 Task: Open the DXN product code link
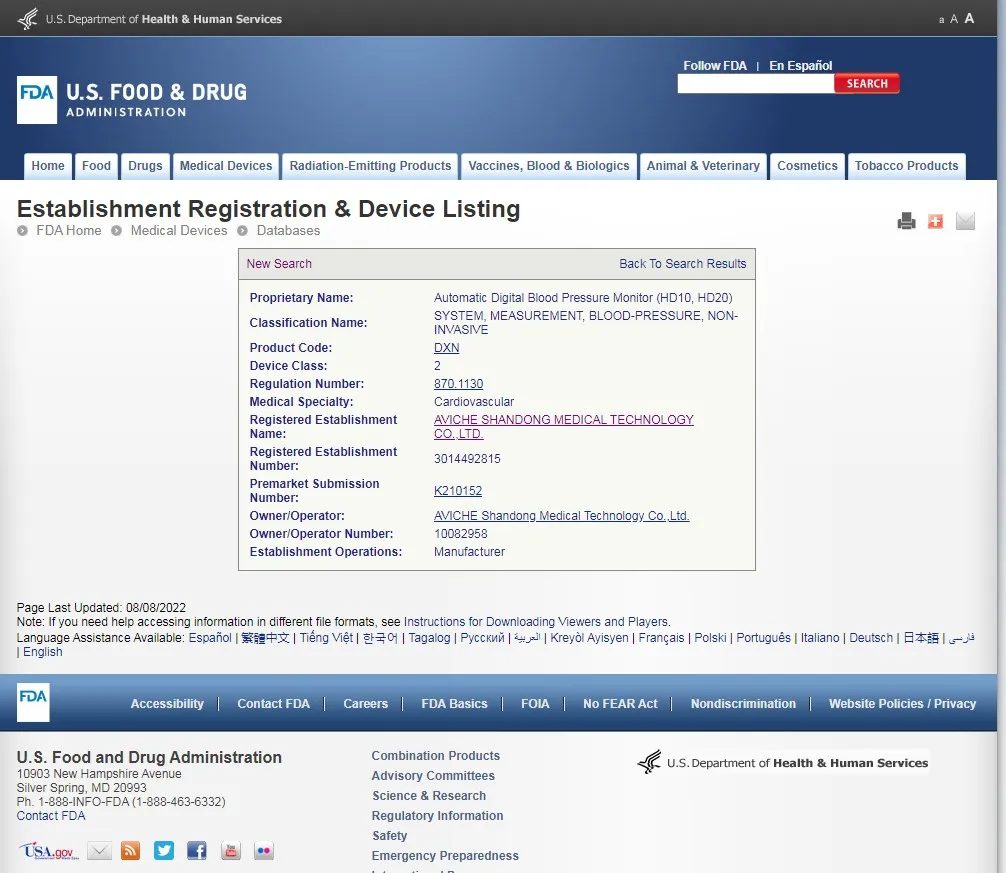(445, 347)
